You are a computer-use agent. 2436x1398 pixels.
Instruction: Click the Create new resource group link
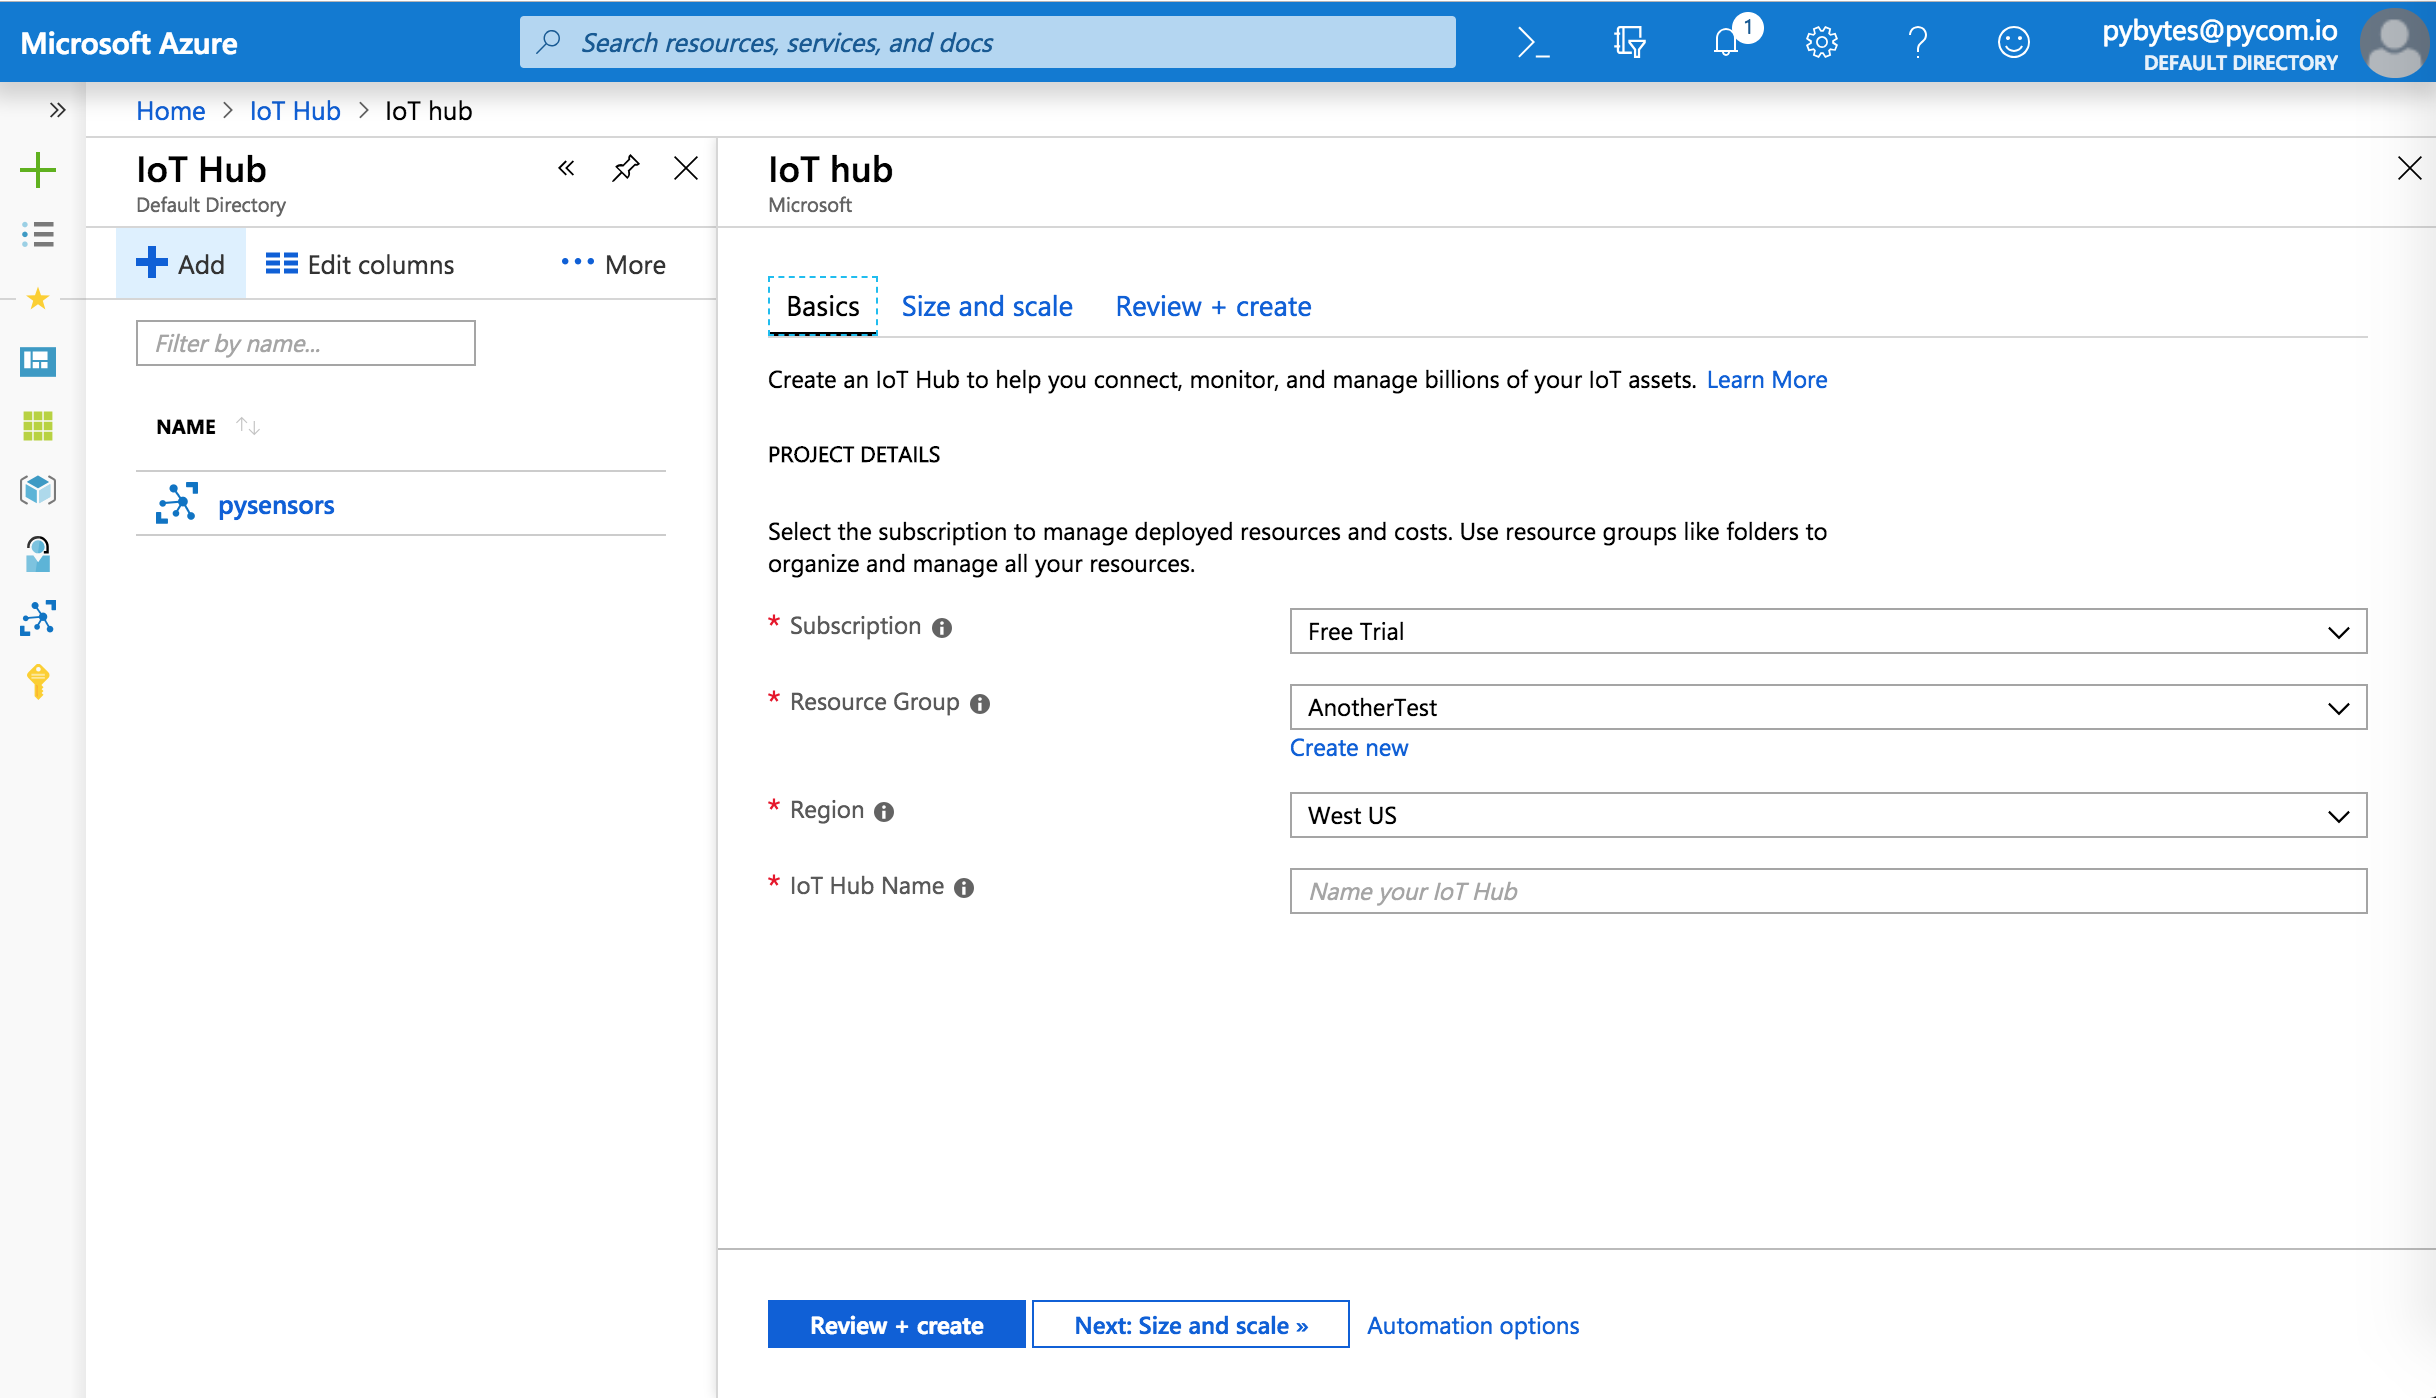pyautogui.click(x=1348, y=748)
